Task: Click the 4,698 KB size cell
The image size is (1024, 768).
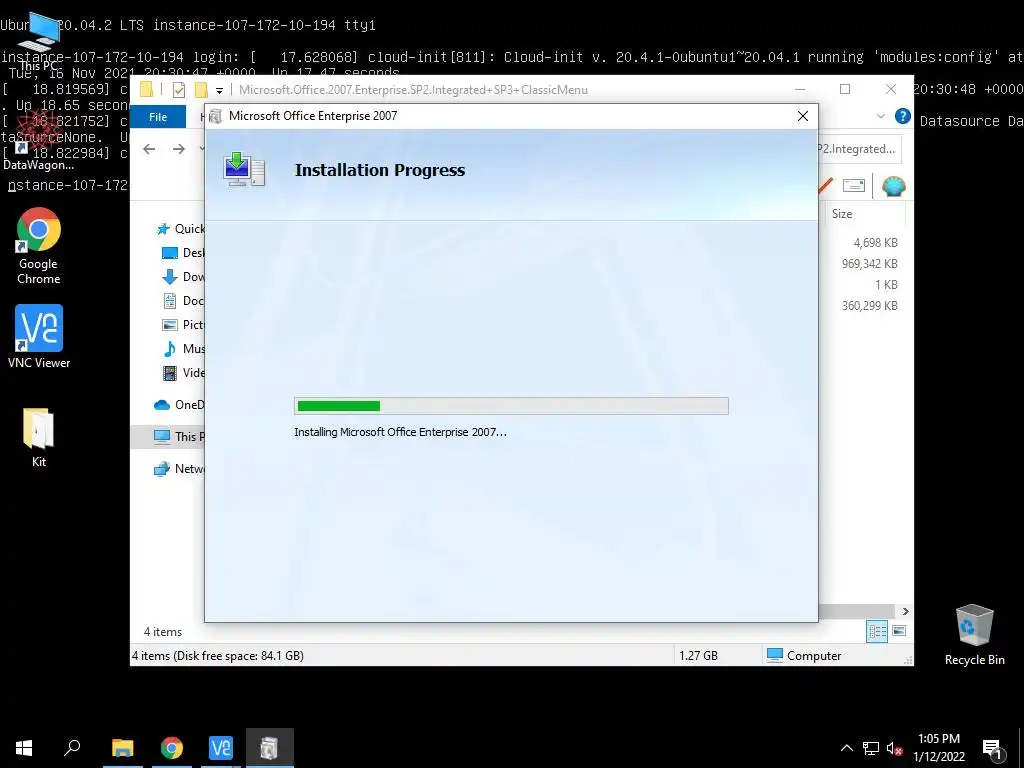Action: click(x=875, y=242)
